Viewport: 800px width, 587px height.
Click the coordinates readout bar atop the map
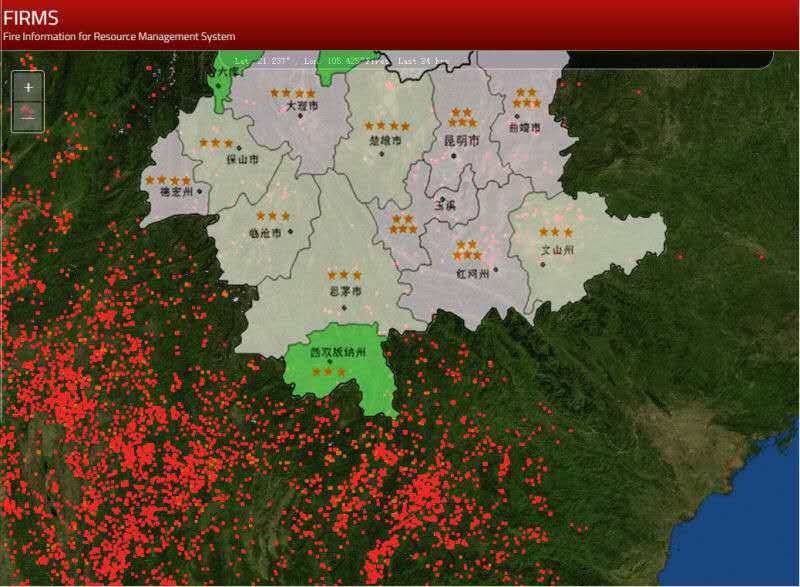[x=340, y=60]
